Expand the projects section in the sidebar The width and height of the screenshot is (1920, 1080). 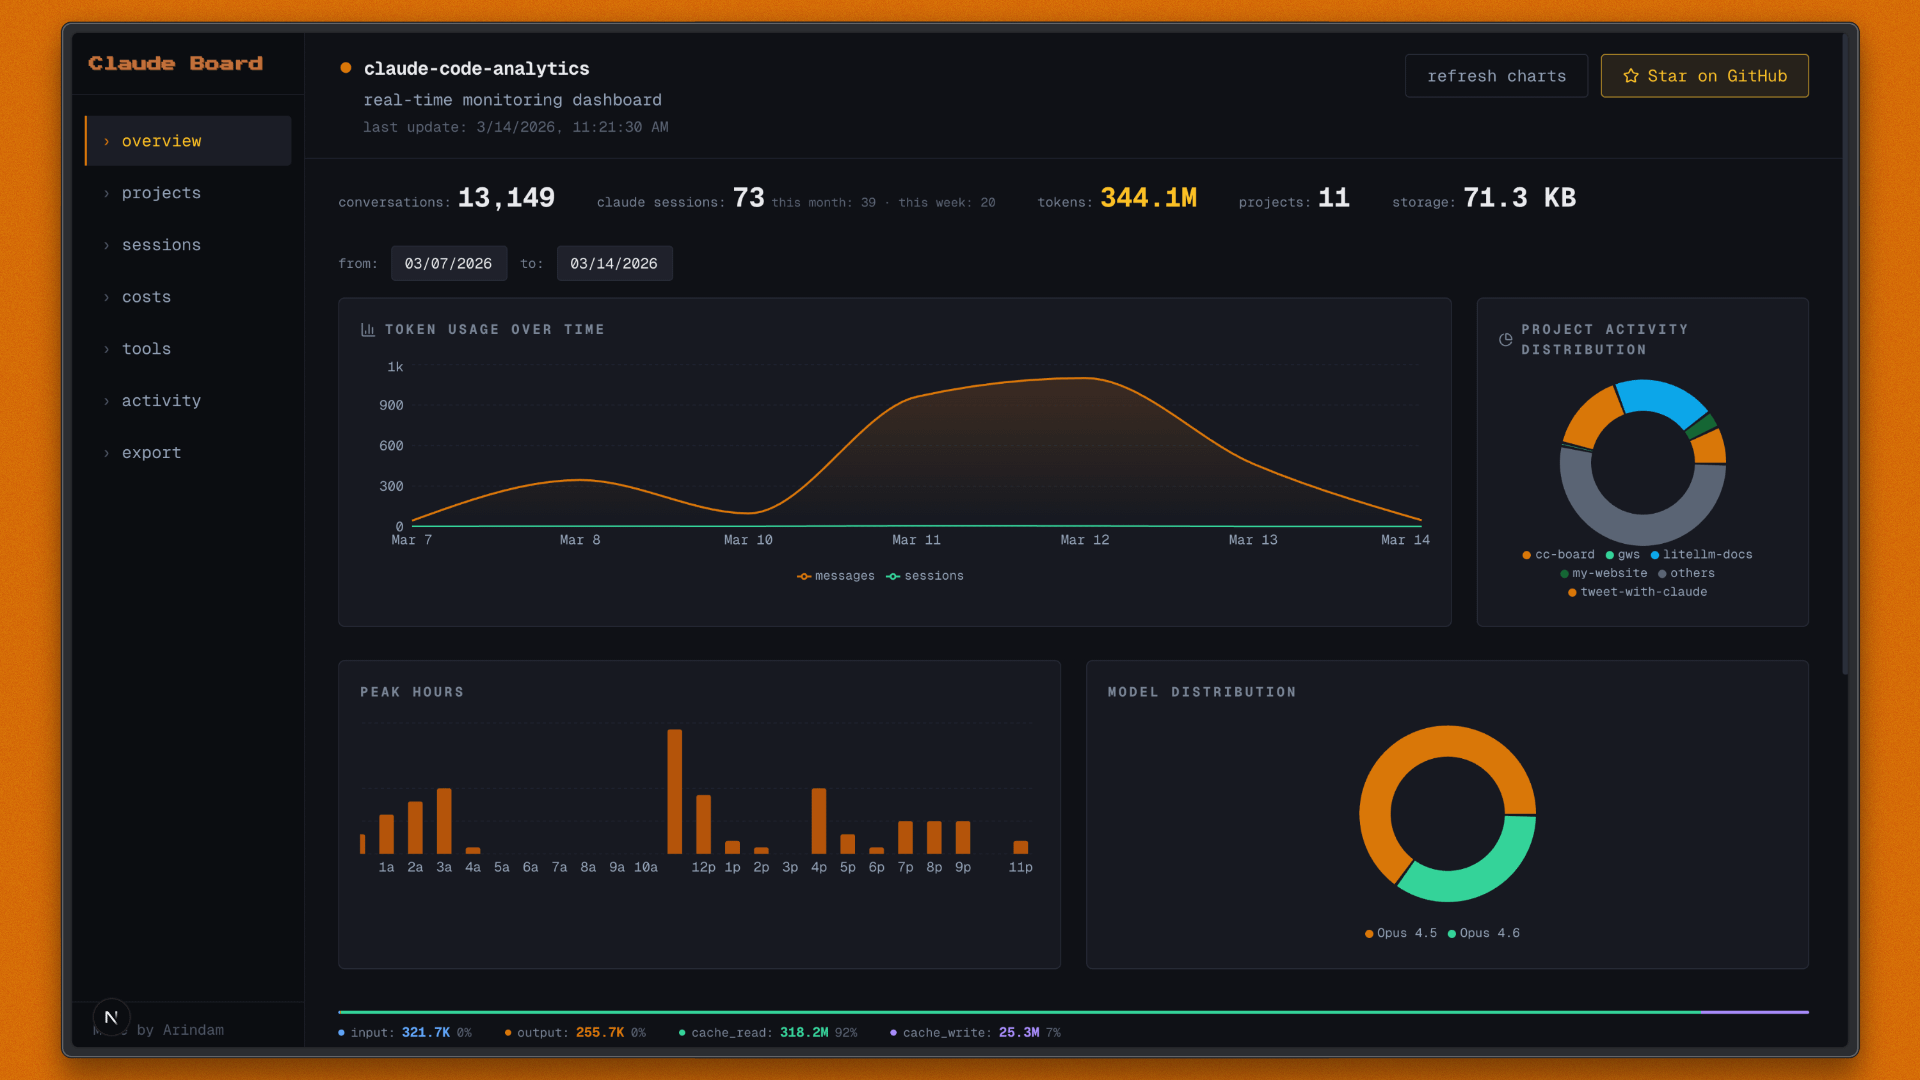pyautogui.click(x=161, y=193)
